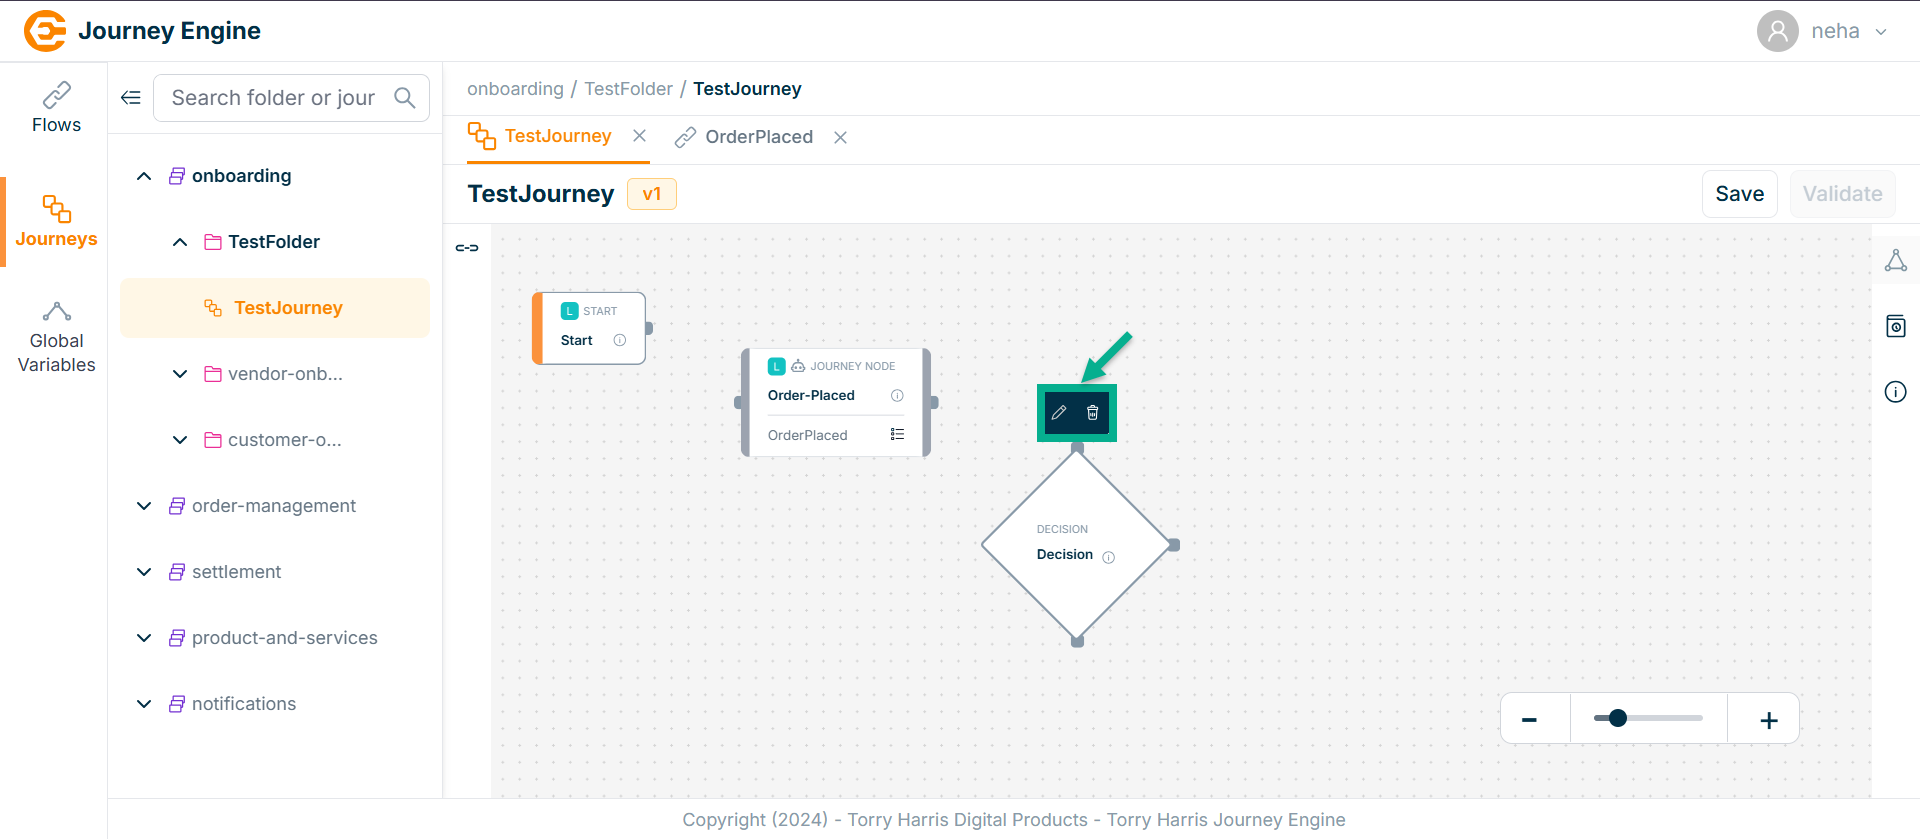1920x839 pixels.
Task: Open Global Variables in left sidebar
Action: pos(56,338)
